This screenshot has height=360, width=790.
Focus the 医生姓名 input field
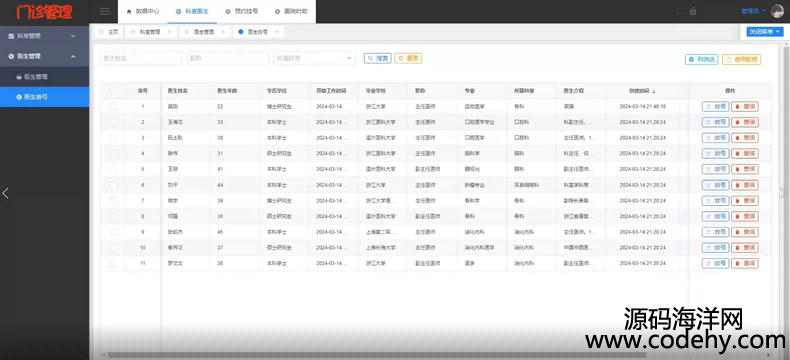(x=141, y=58)
